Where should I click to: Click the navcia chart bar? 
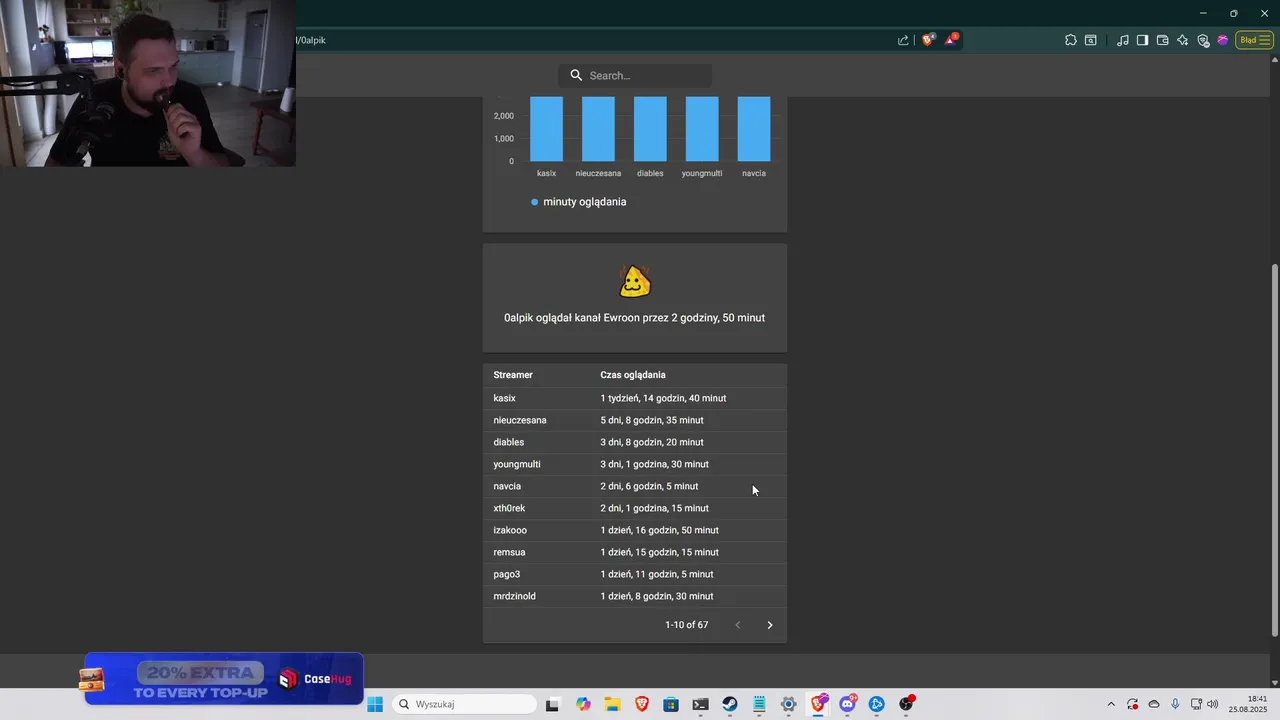[x=754, y=128]
